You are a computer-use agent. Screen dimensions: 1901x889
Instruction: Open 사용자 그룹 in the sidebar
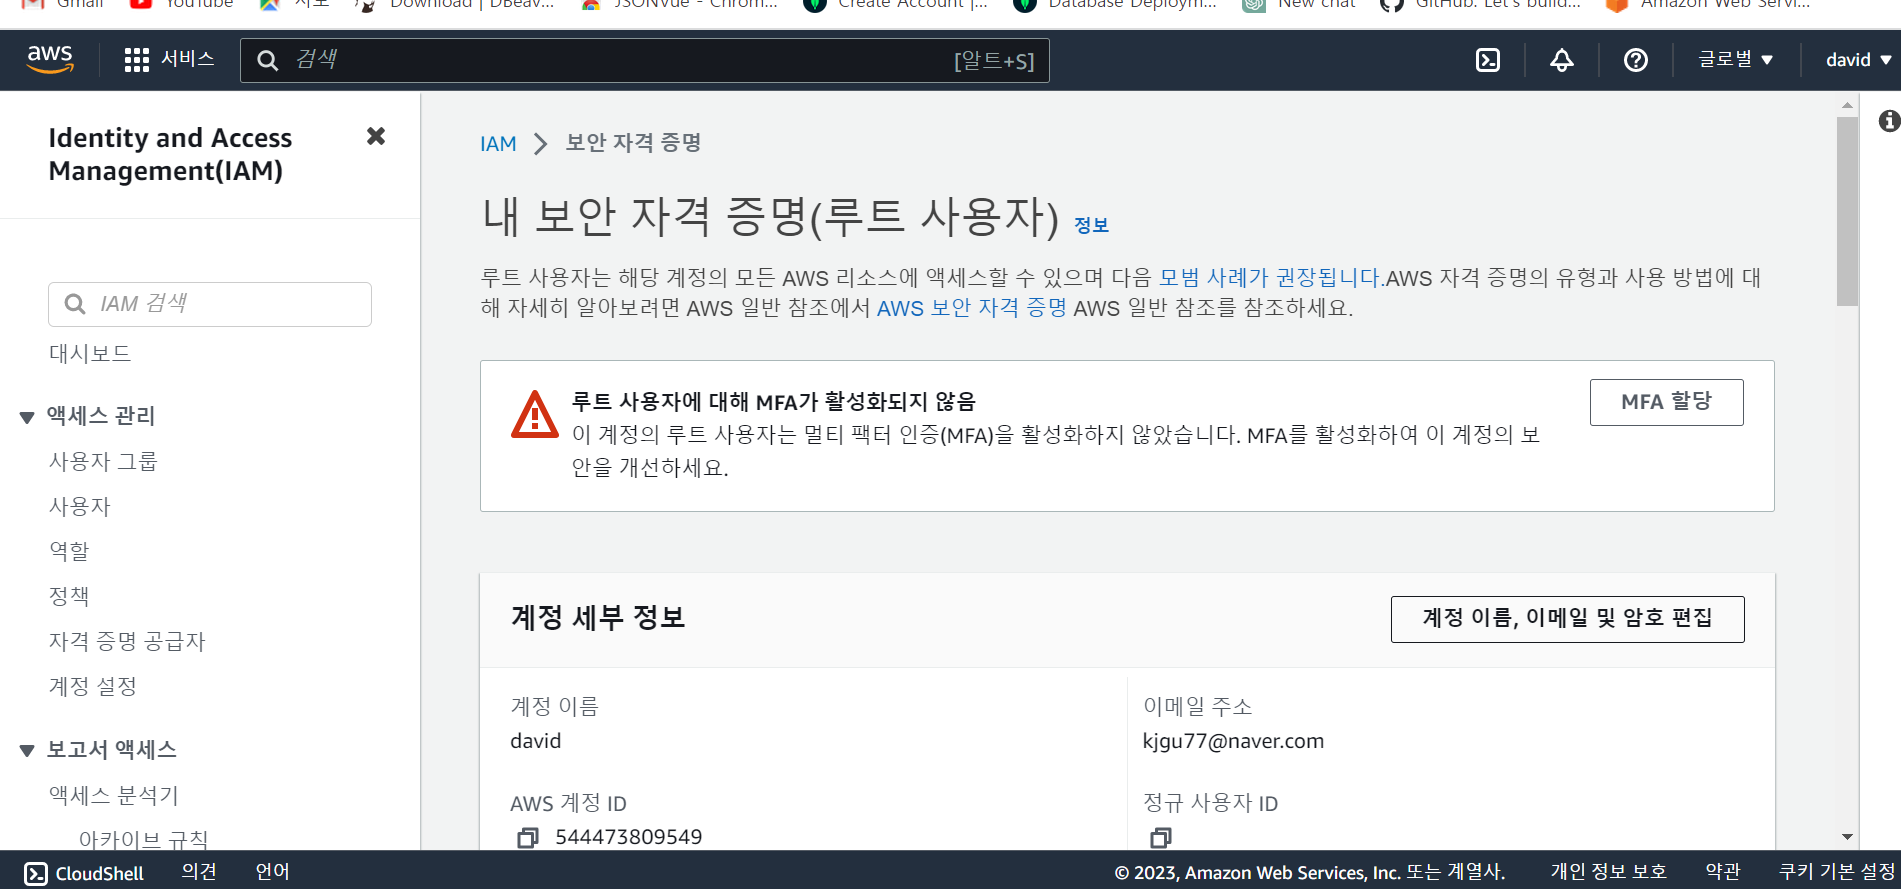click(103, 461)
